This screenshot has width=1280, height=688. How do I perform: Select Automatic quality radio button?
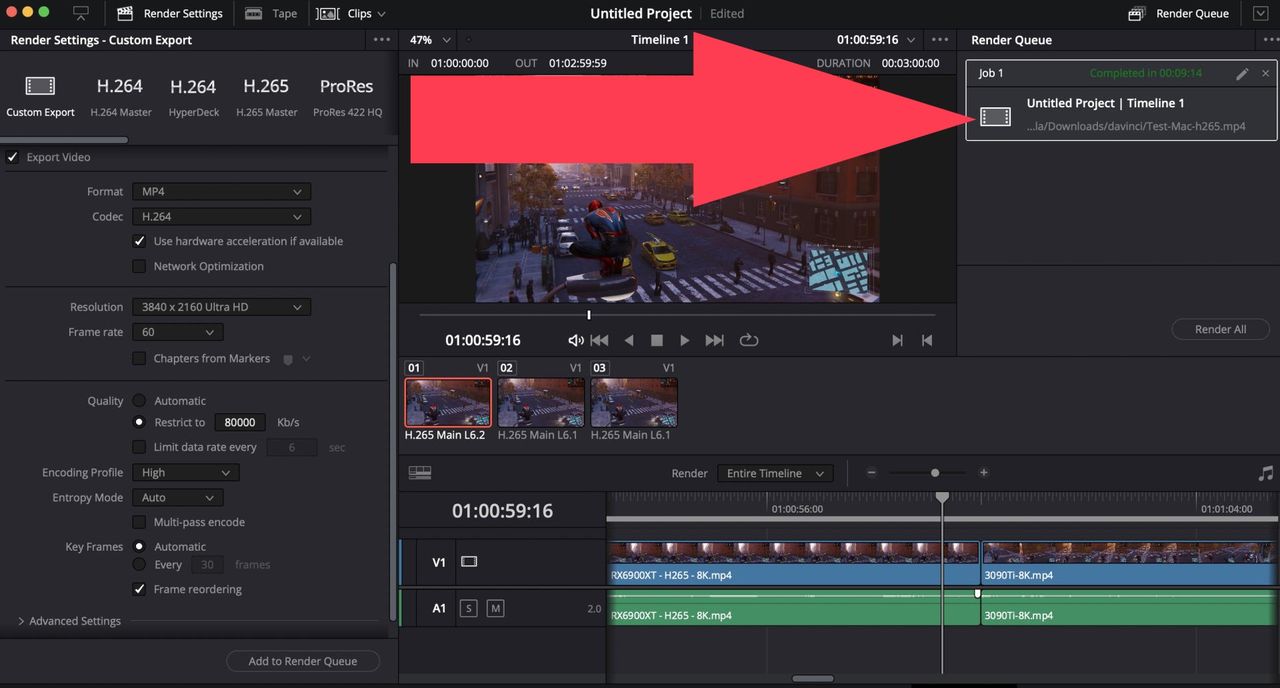[139, 400]
